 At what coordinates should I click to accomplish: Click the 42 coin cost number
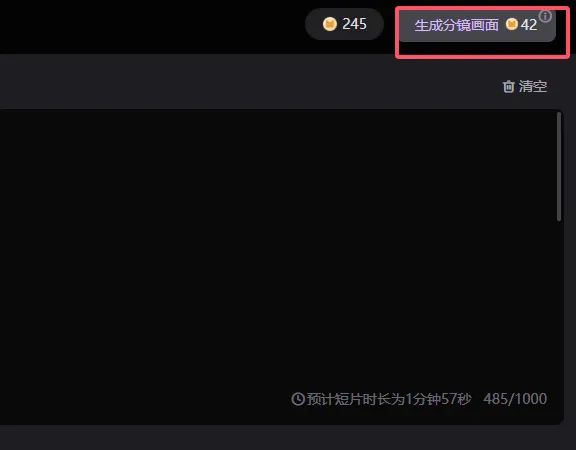click(x=529, y=25)
